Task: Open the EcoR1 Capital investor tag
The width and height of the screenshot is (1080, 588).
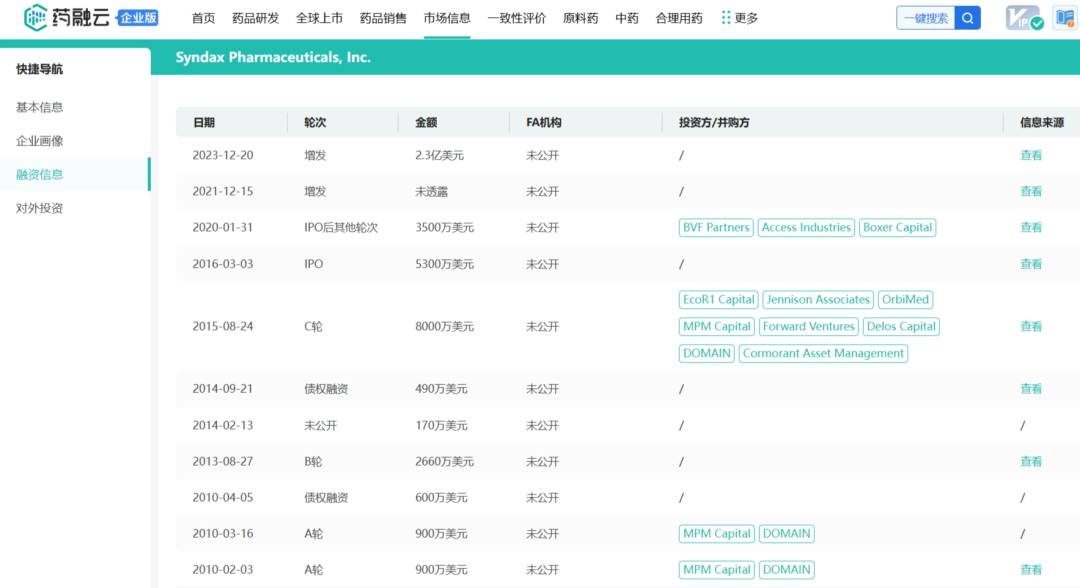Action: pos(718,300)
